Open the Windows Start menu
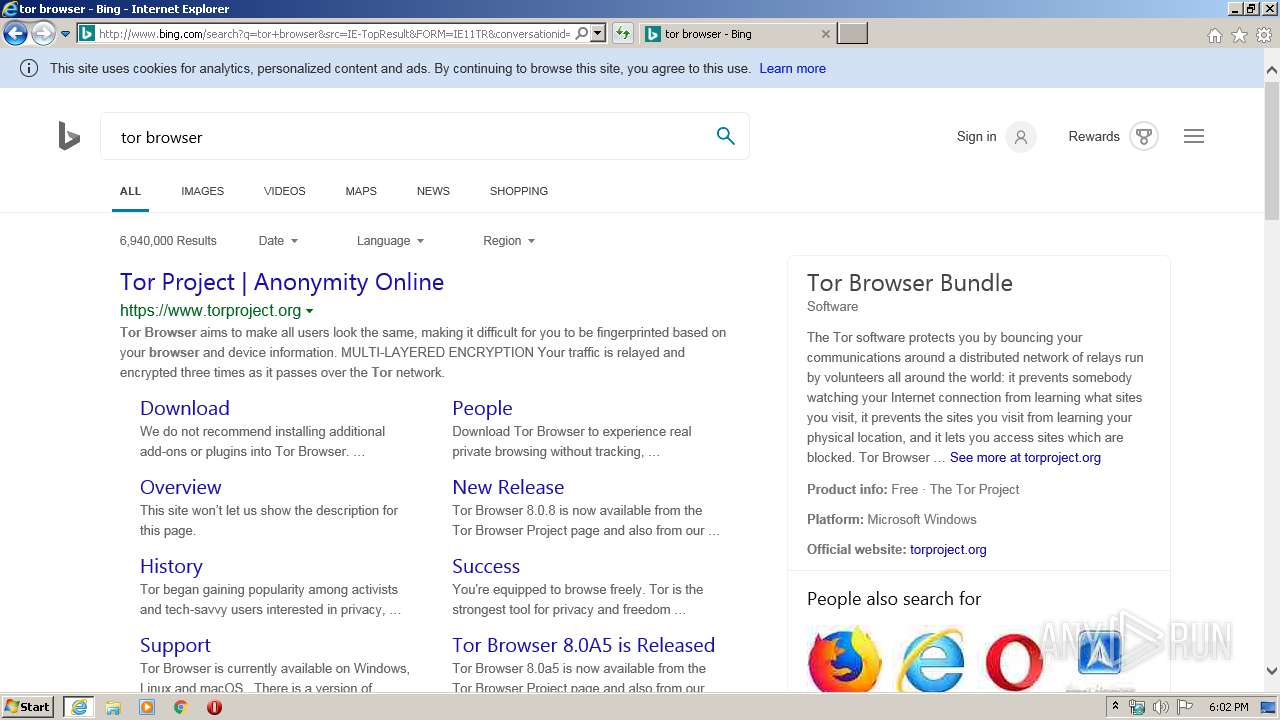 click(x=27, y=707)
